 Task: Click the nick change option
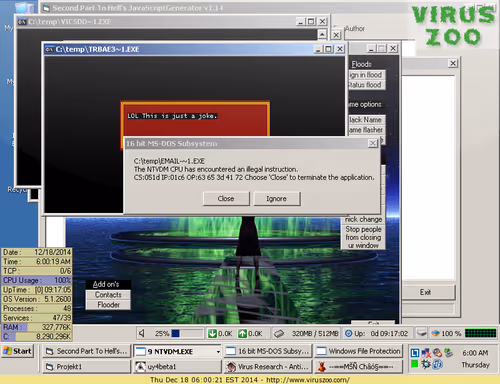363,219
